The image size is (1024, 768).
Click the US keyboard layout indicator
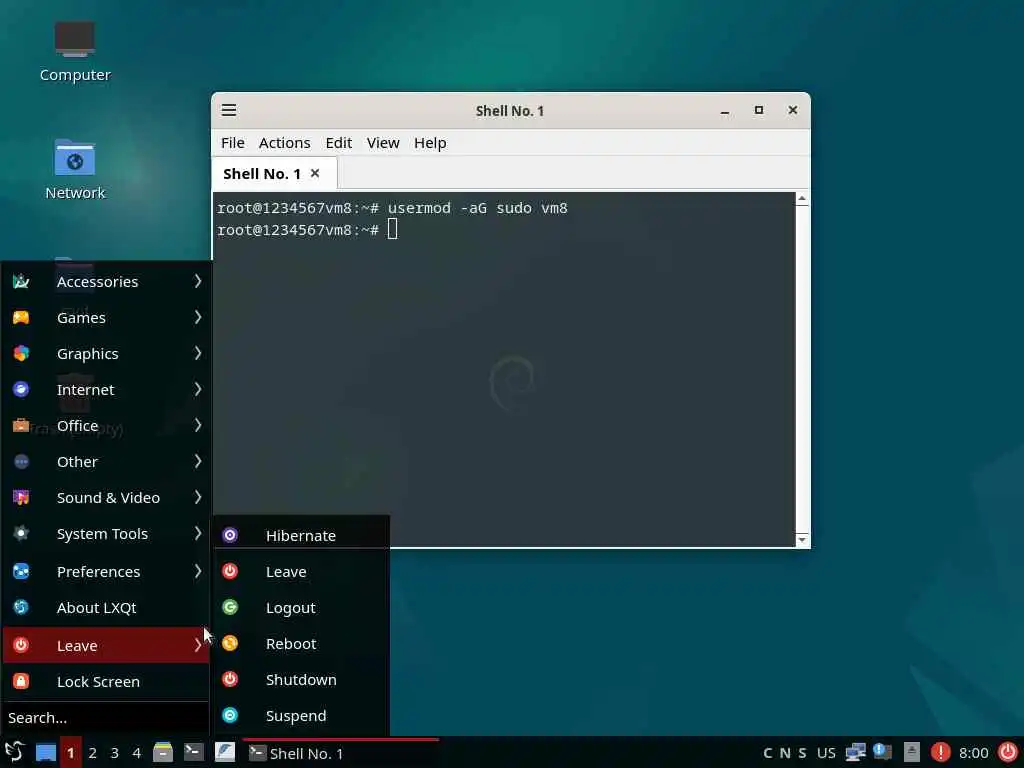826,753
